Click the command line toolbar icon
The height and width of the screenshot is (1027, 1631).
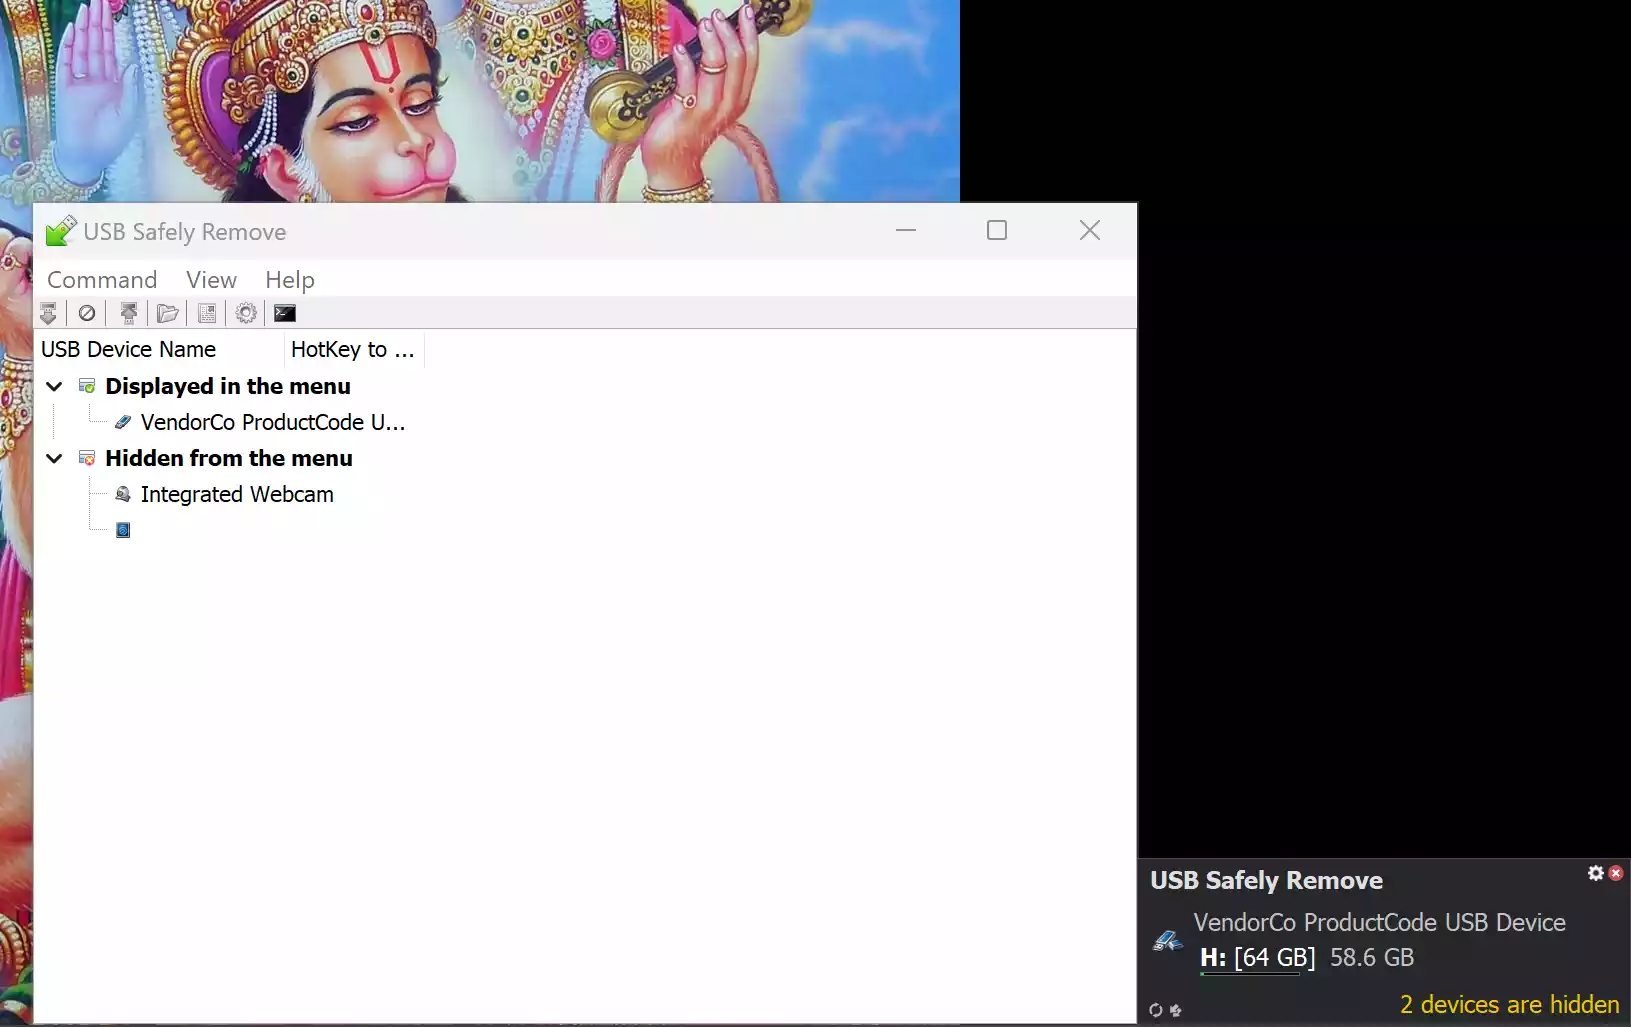[x=285, y=313]
